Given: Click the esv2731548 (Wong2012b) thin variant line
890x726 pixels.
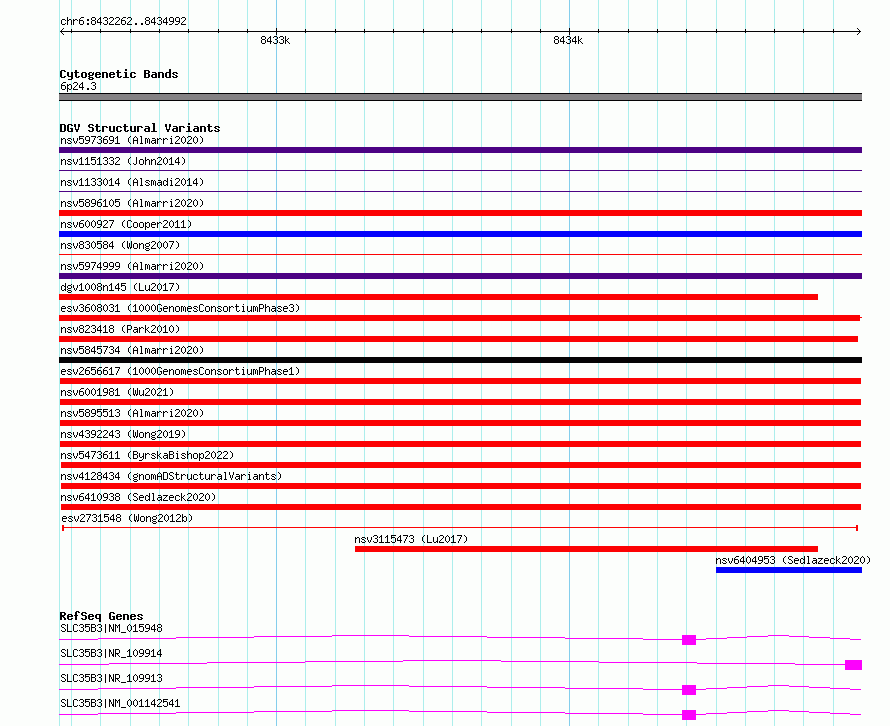Looking at the screenshot, I should (x=460, y=528).
